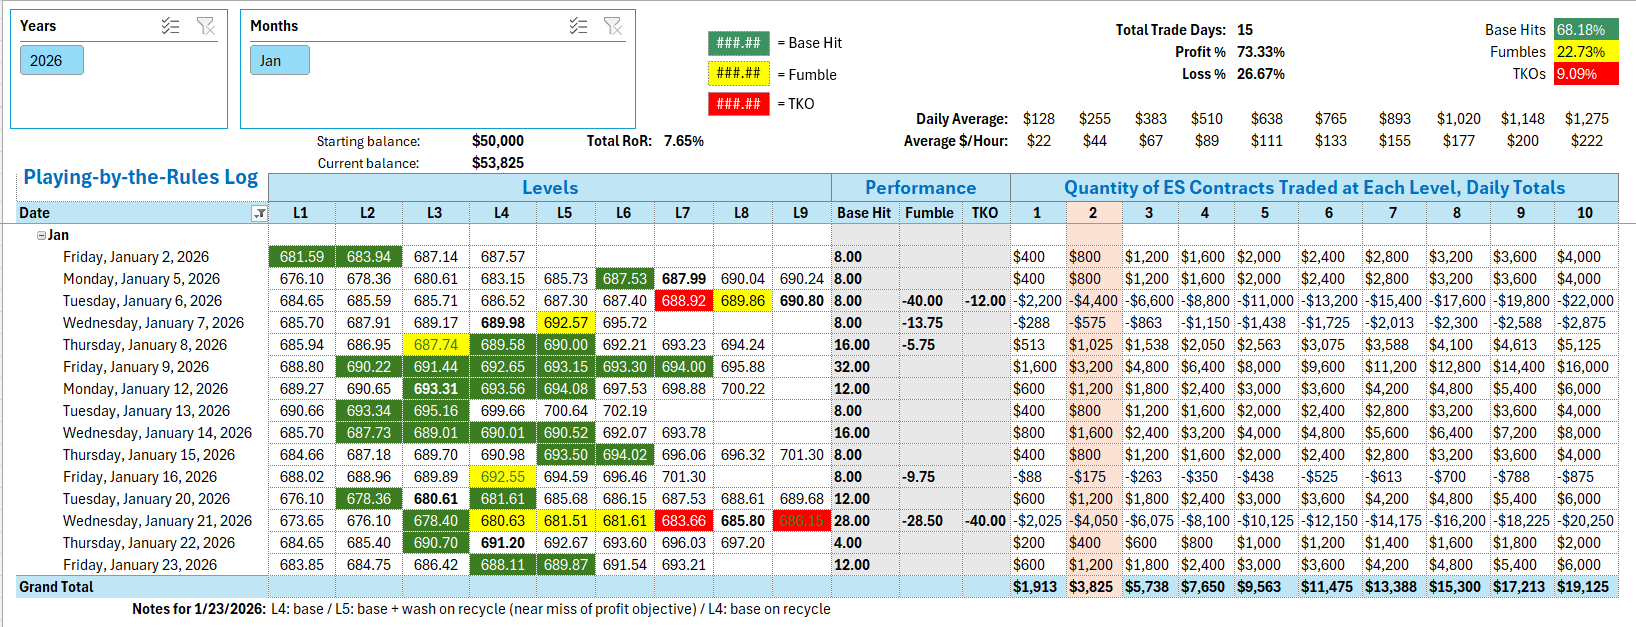This screenshot has height=627, width=1636.
Task: Select the Performance header band
Action: pos(920,188)
